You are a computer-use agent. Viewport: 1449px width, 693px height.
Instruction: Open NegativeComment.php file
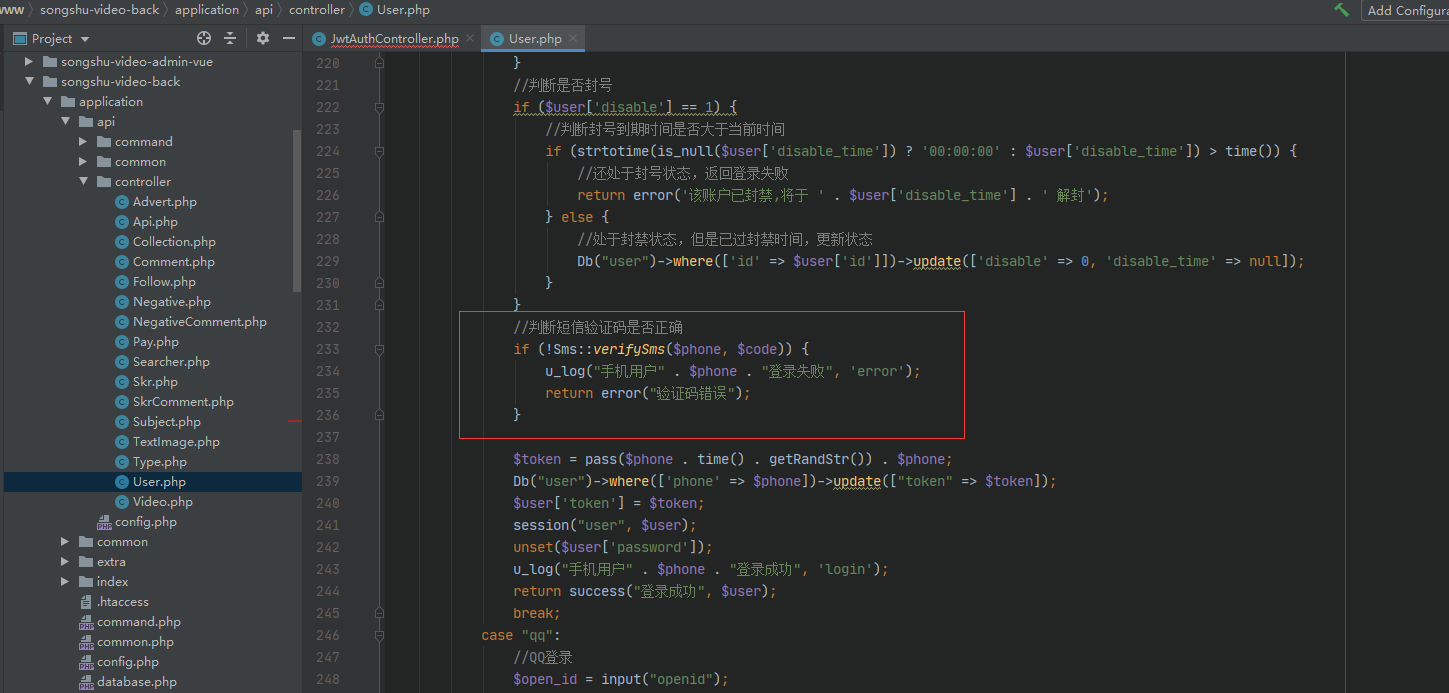pos(199,322)
